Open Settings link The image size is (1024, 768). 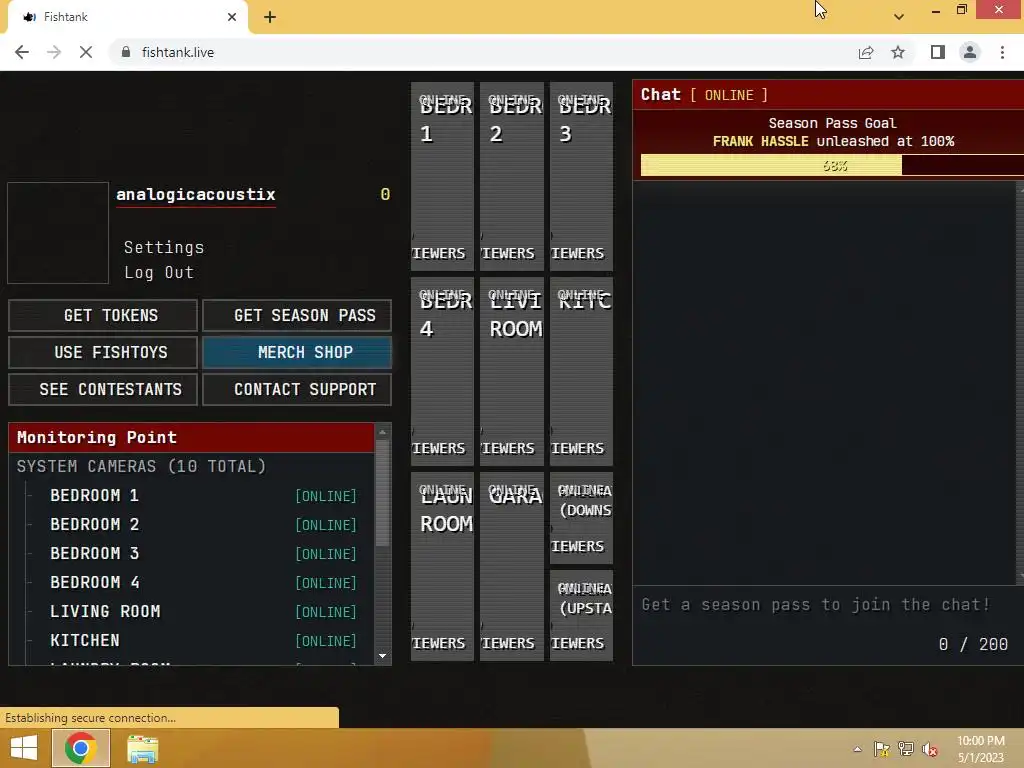pyautogui.click(x=164, y=248)
